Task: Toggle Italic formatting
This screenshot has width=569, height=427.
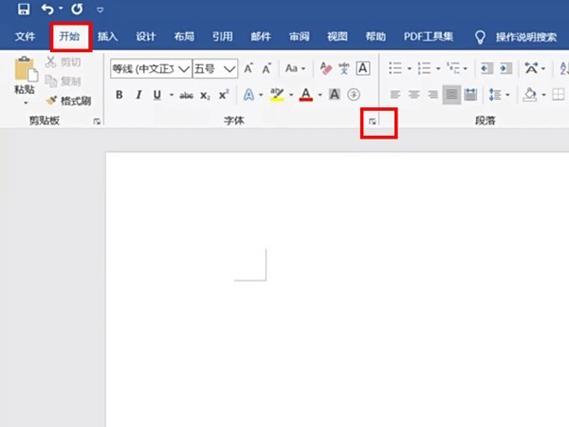Action: pyautogui.click(x=138, y=95)
